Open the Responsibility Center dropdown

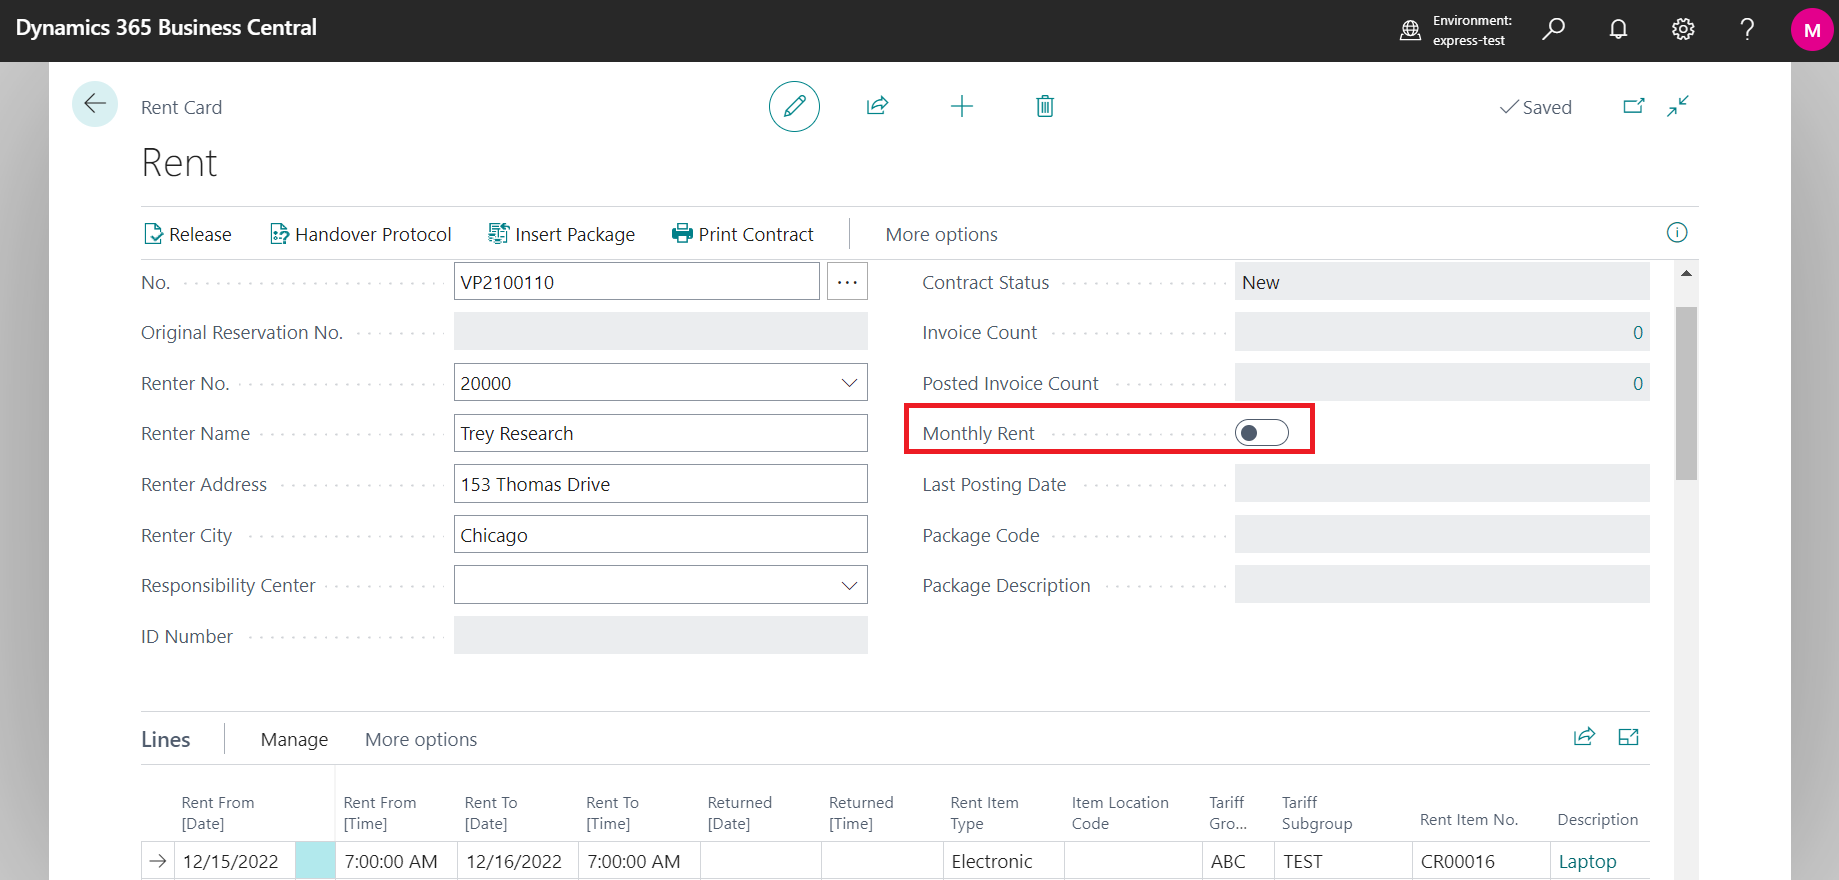[849, 586]
